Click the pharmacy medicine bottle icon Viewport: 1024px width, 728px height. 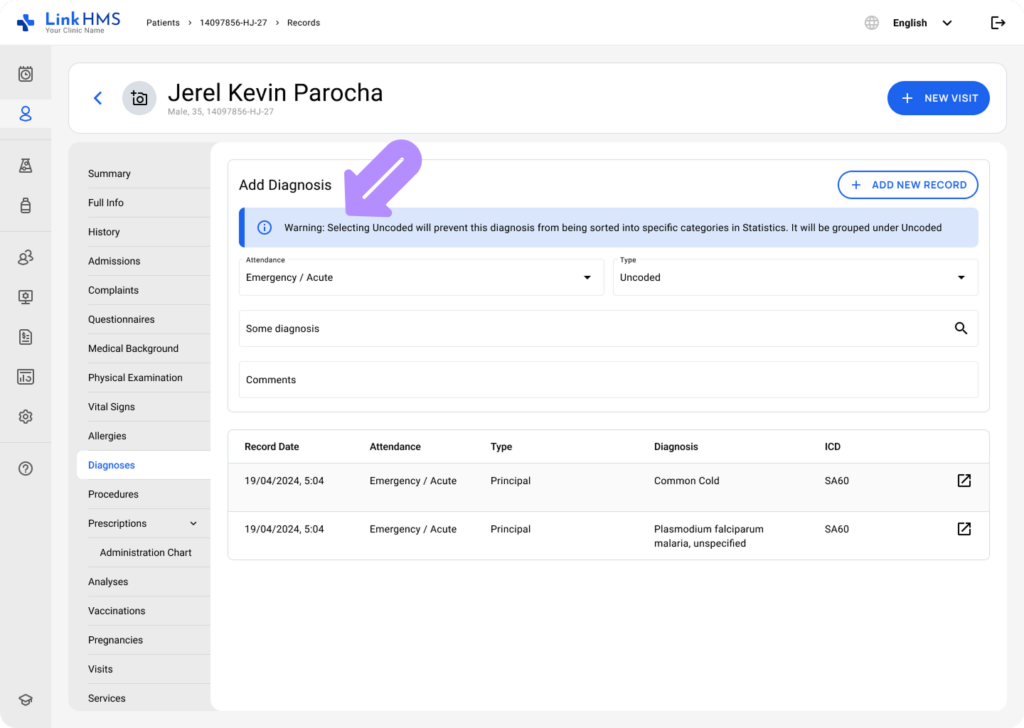point(25,205)
